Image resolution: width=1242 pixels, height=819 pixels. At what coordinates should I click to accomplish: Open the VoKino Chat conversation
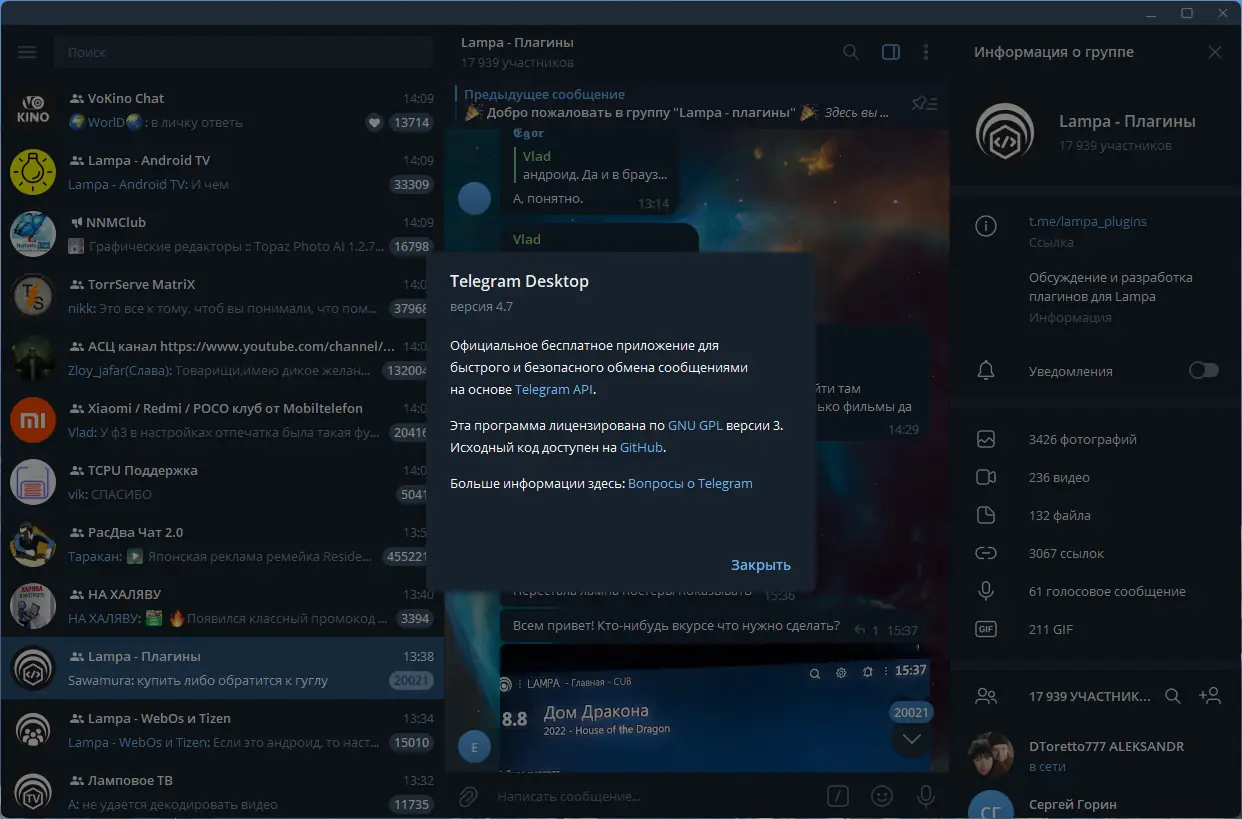(222, 110)
